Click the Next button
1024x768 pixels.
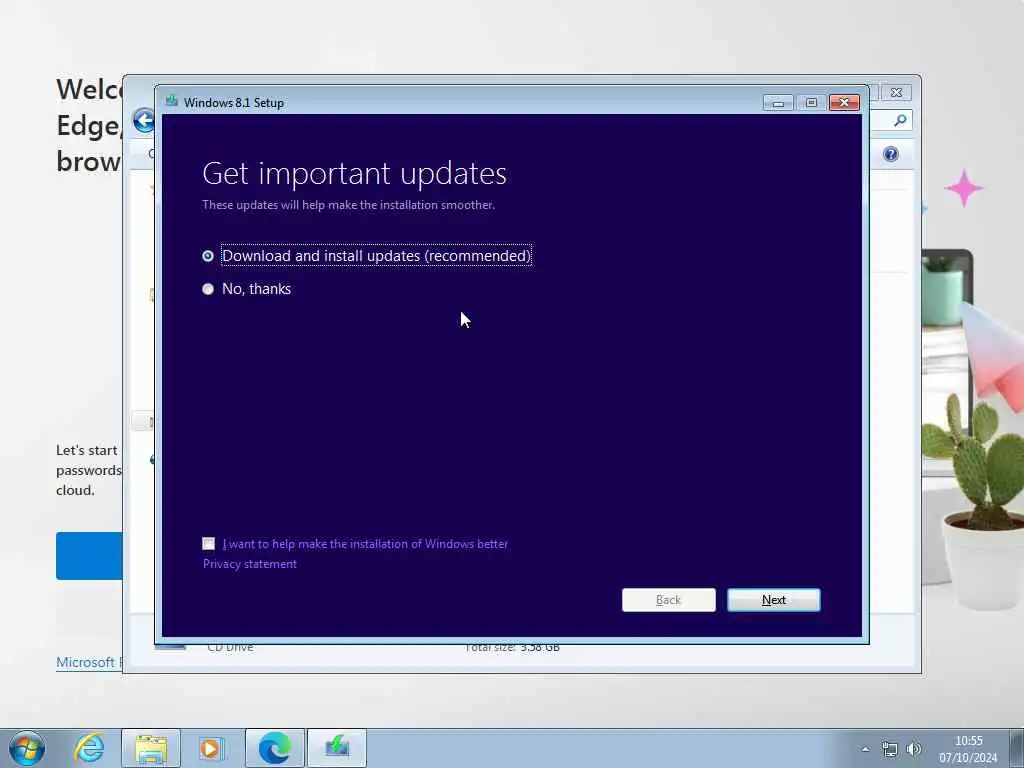click(x=773, y=600)
